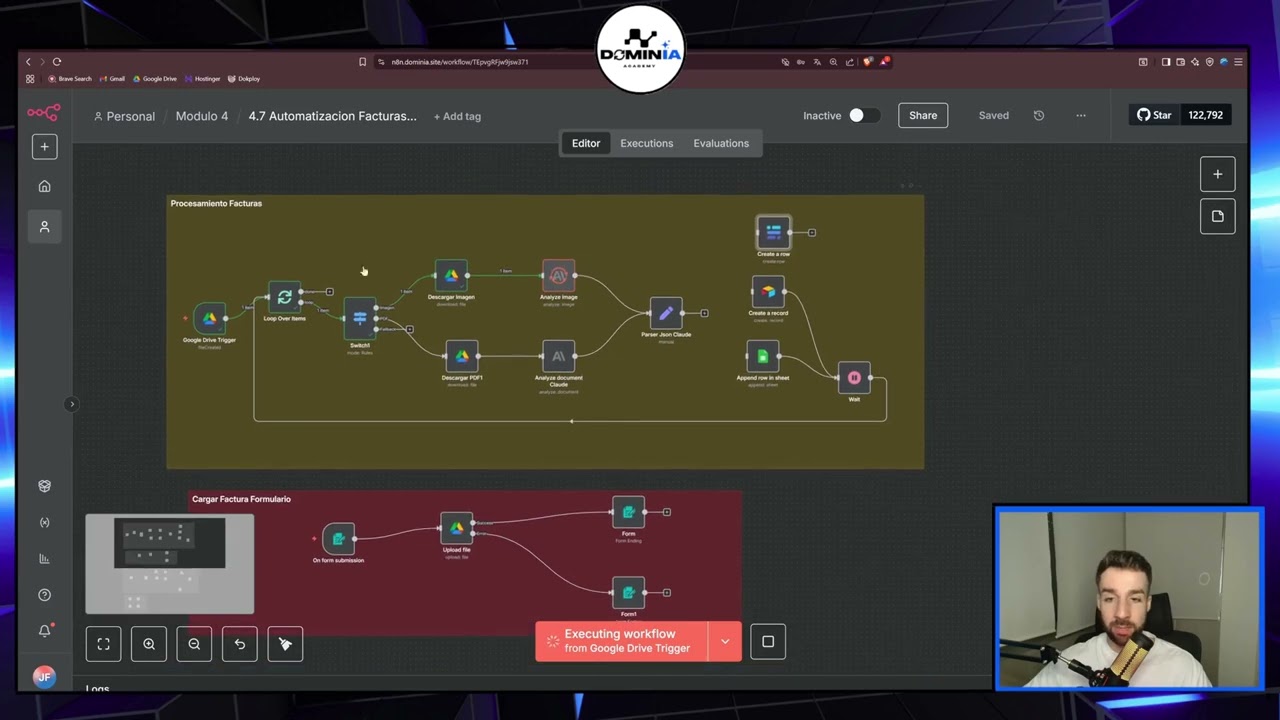Add a node after Parser Json Claude output

point(704,313)
